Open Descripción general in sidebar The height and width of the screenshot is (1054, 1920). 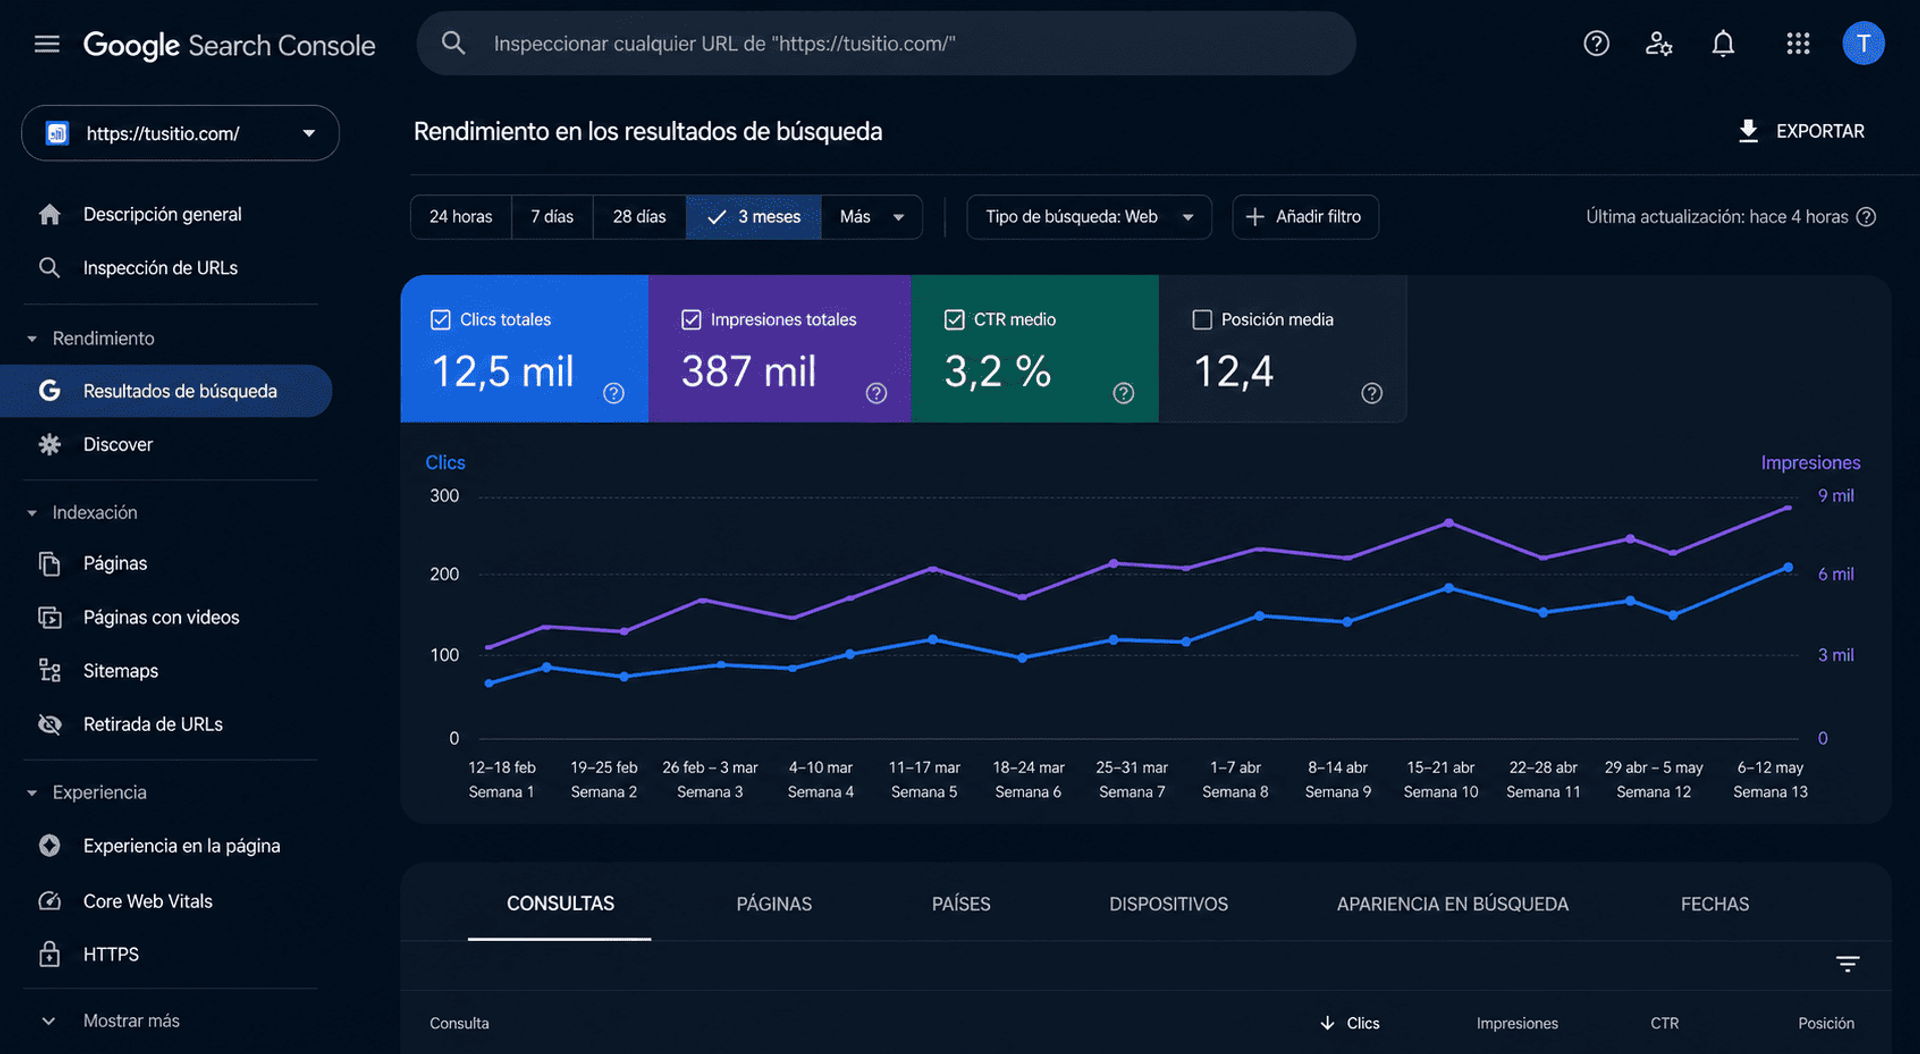[162, 214]
